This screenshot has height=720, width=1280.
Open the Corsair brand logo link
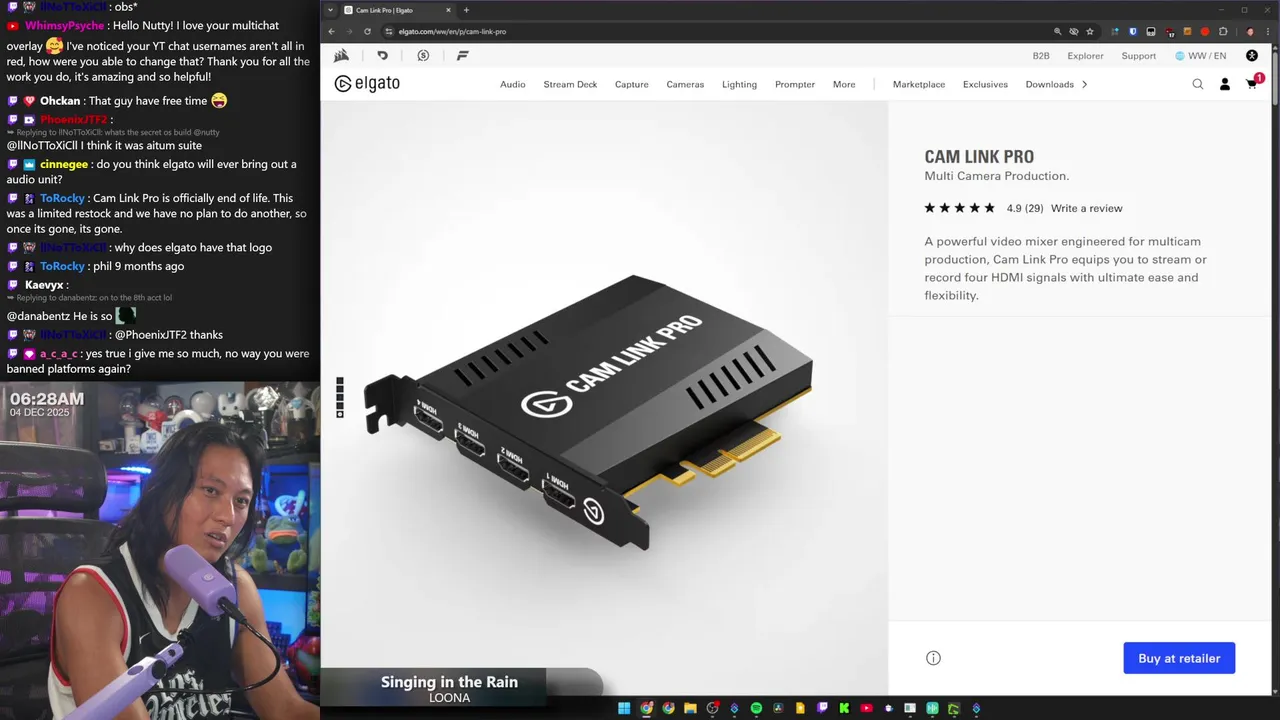[x=341, y=56]
